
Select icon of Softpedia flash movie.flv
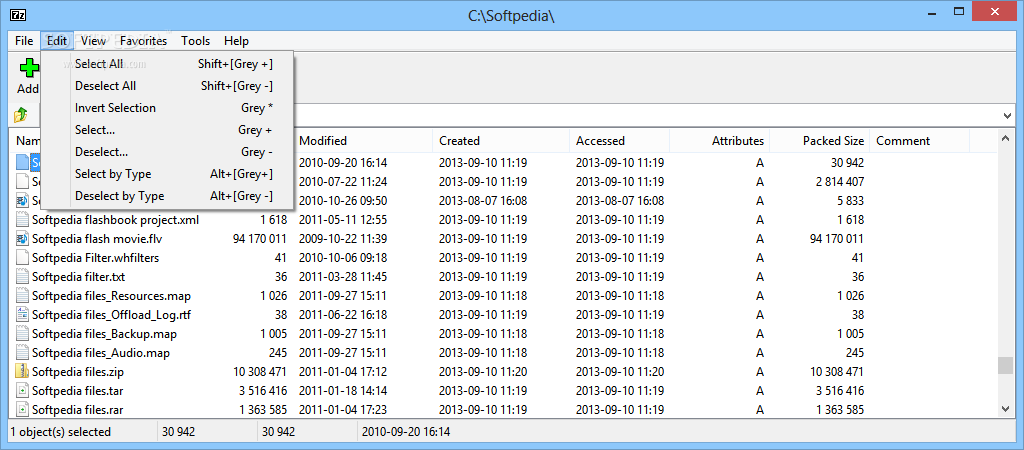(23, 239)
